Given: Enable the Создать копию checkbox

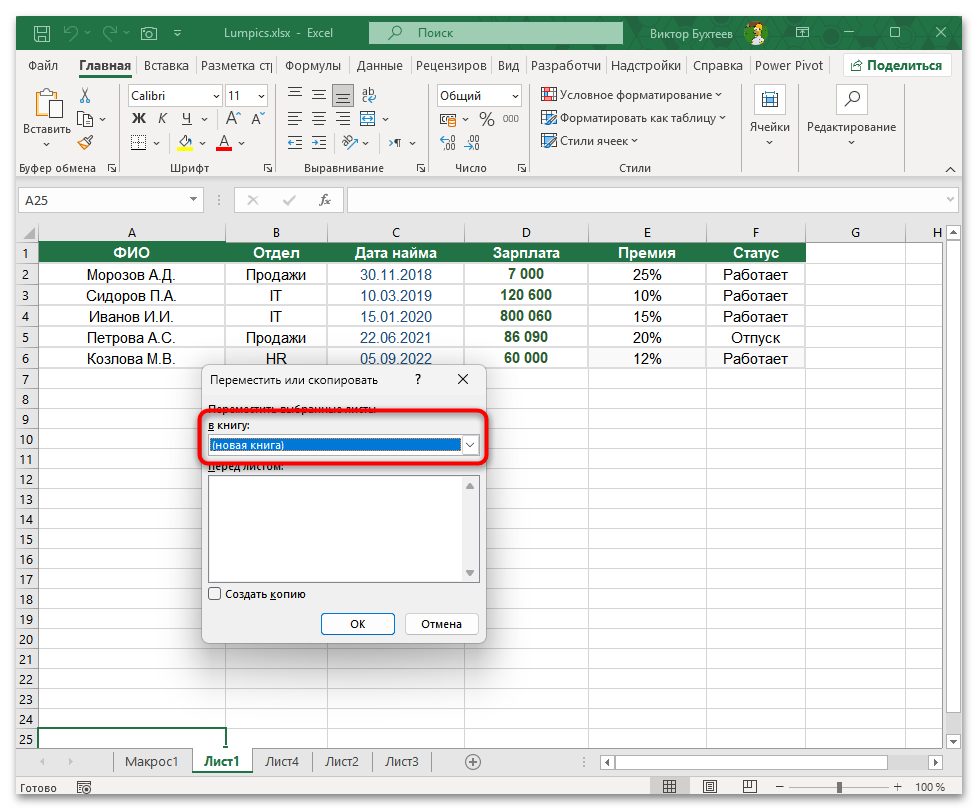Looking at the screenshot, I should click(214, 593).
